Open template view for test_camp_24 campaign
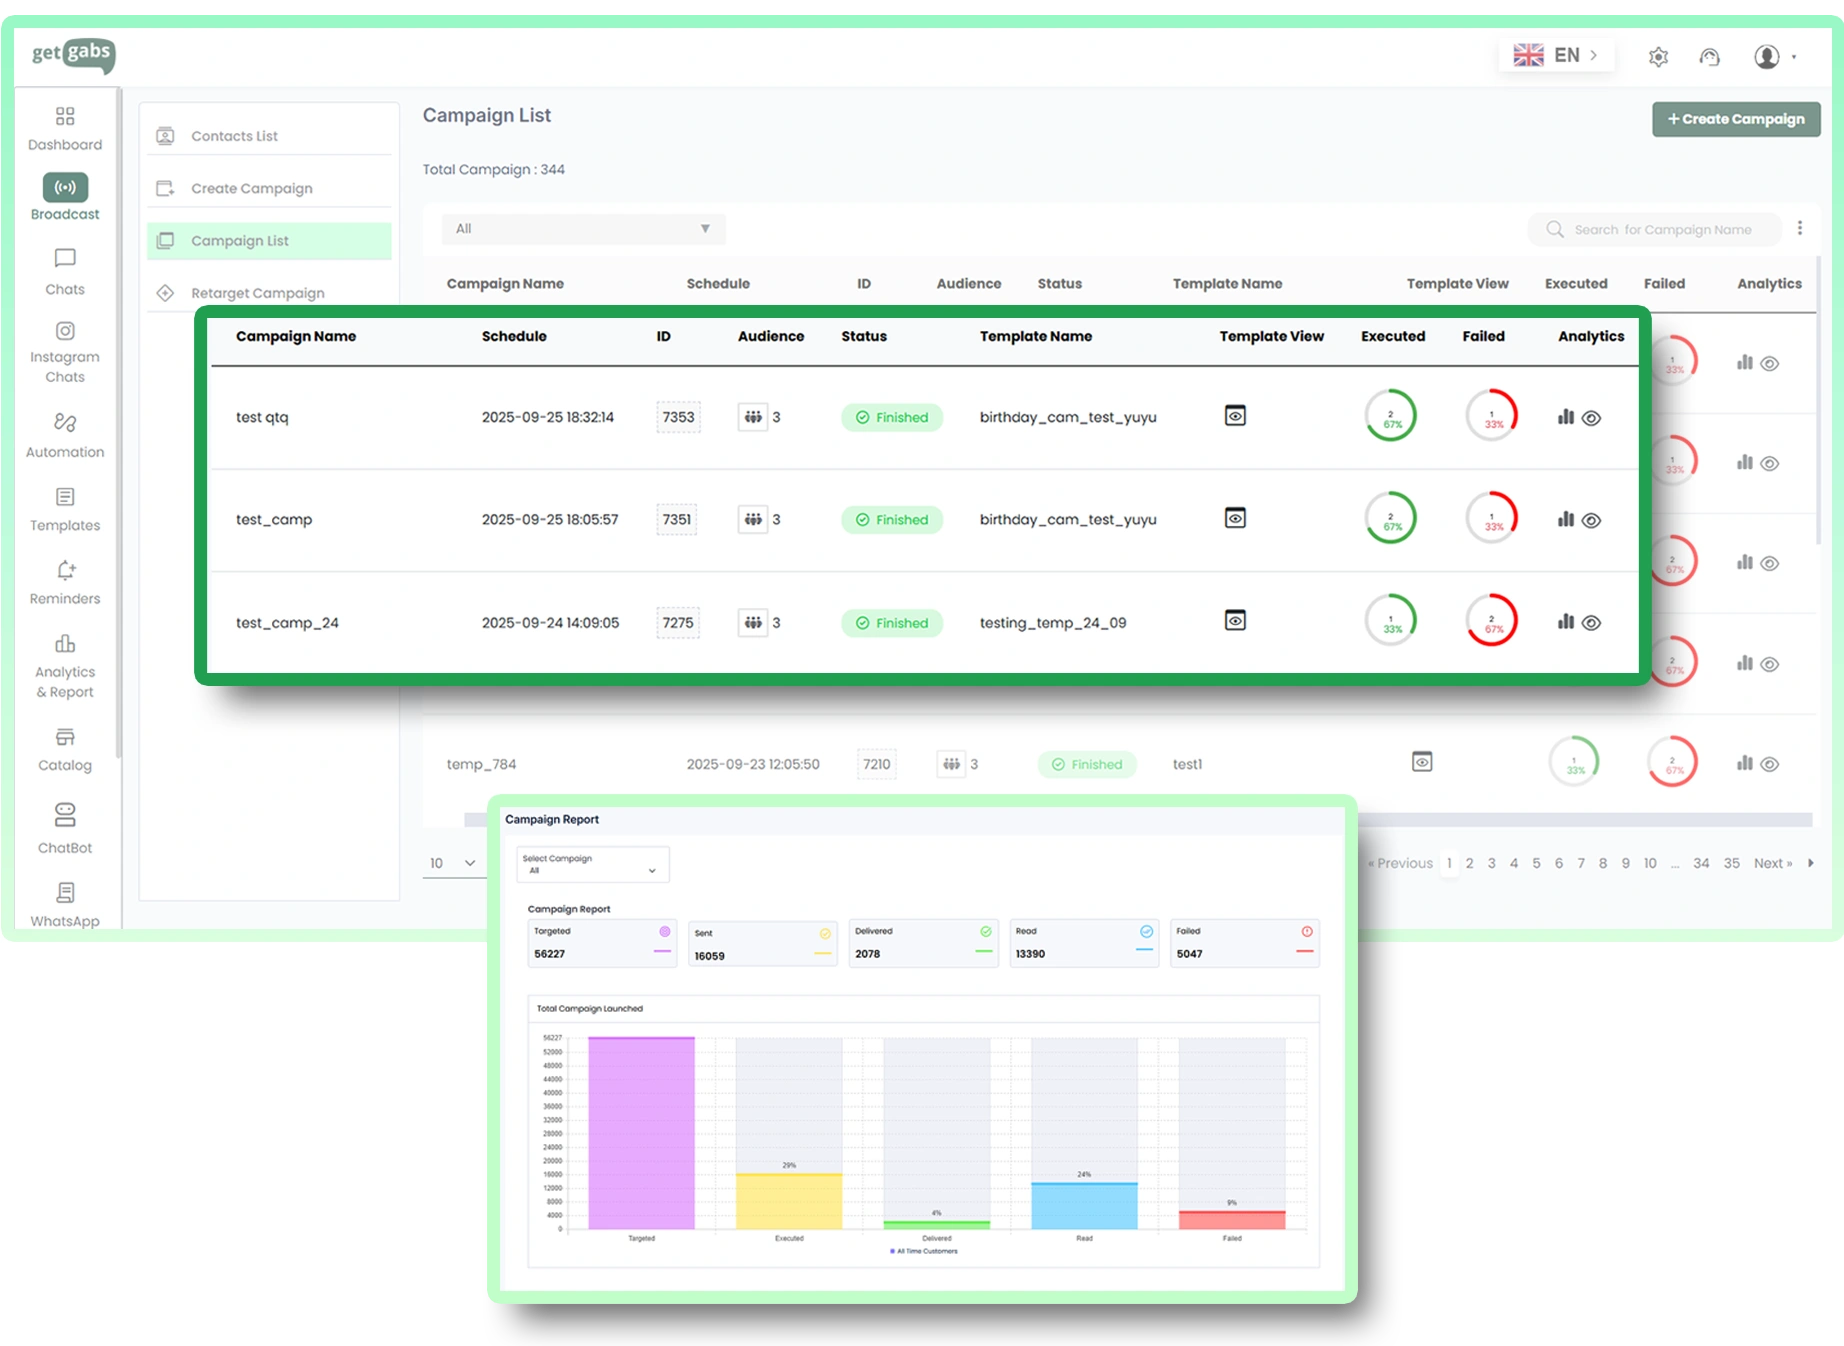 coord(1235,621)
